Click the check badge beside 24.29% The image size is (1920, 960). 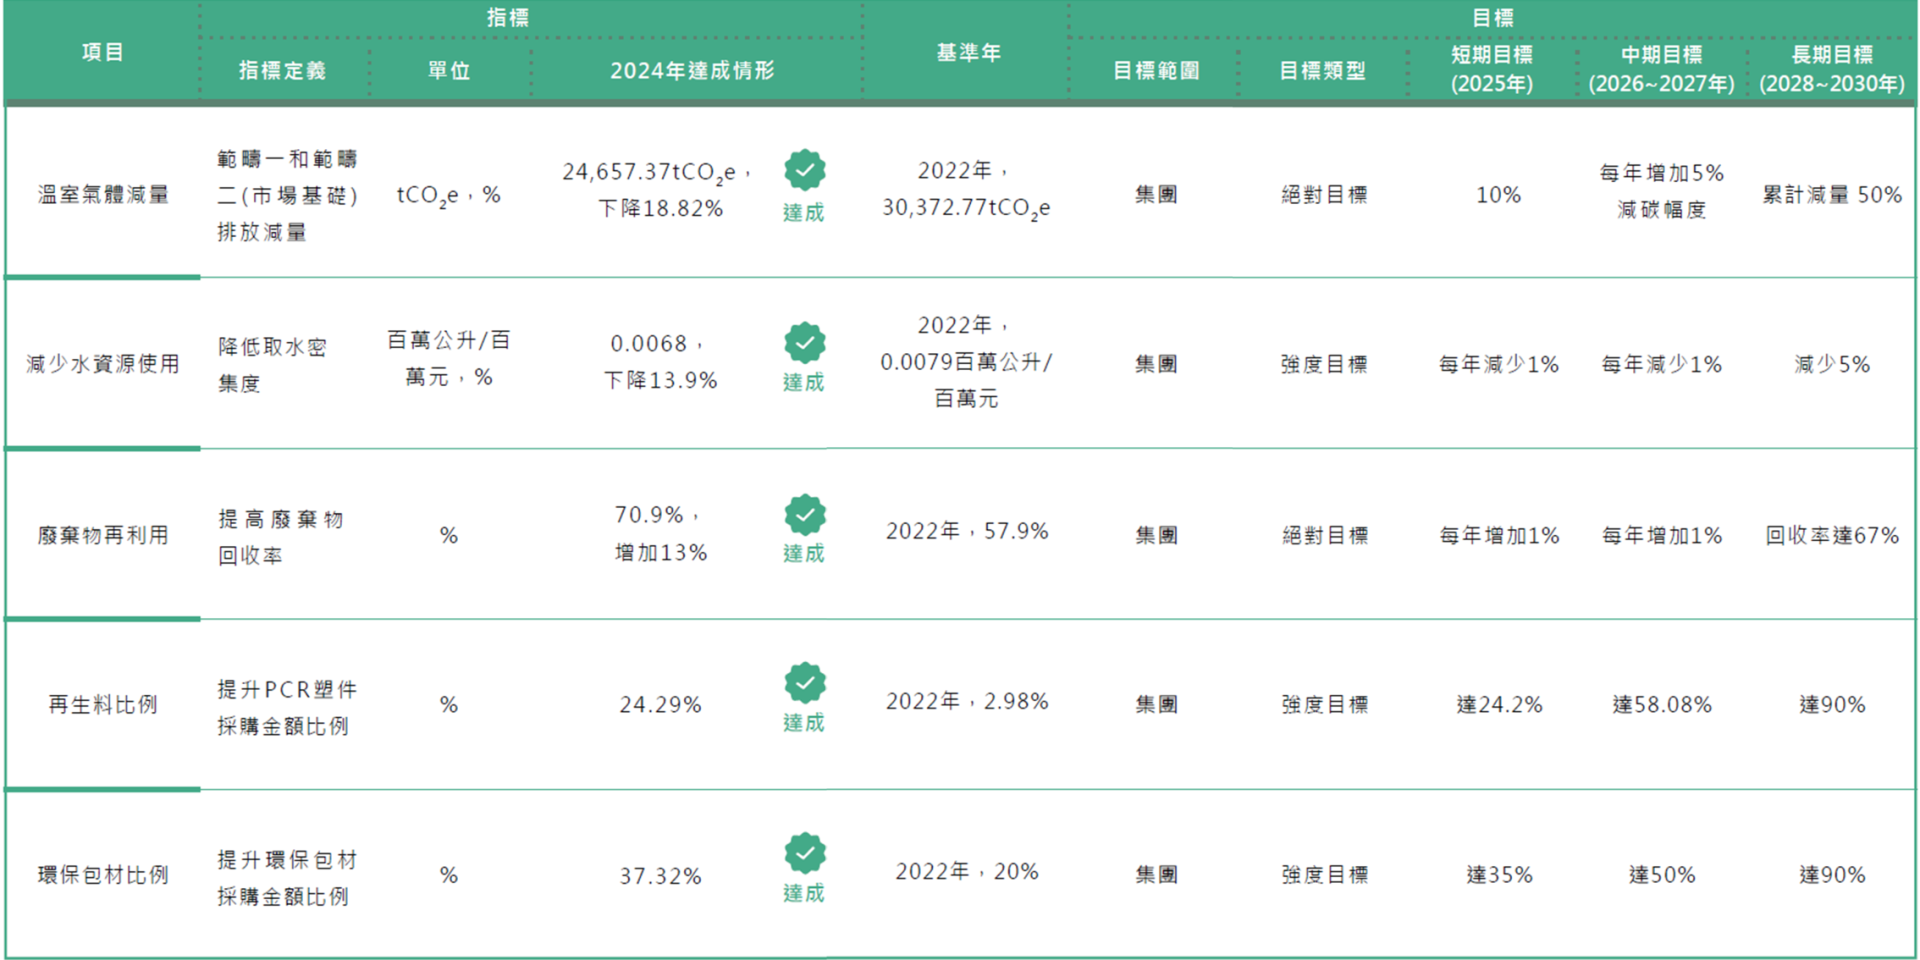[804, 683]
